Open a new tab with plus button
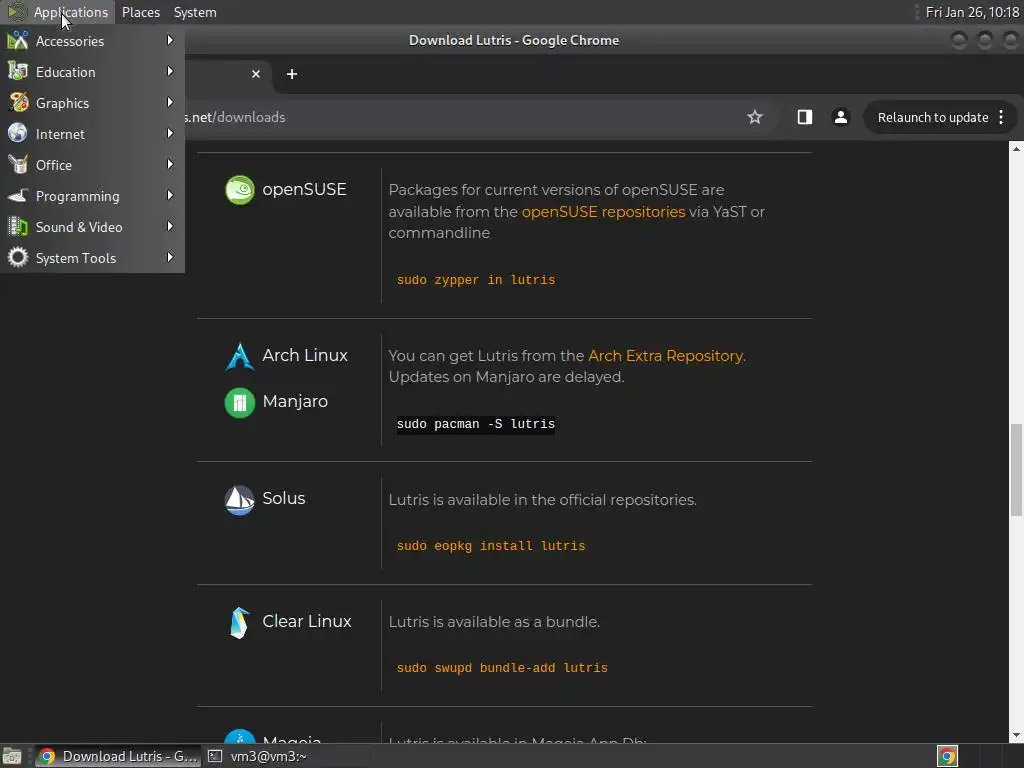Screen dimensions: 1024x768 tap(292, 74)
